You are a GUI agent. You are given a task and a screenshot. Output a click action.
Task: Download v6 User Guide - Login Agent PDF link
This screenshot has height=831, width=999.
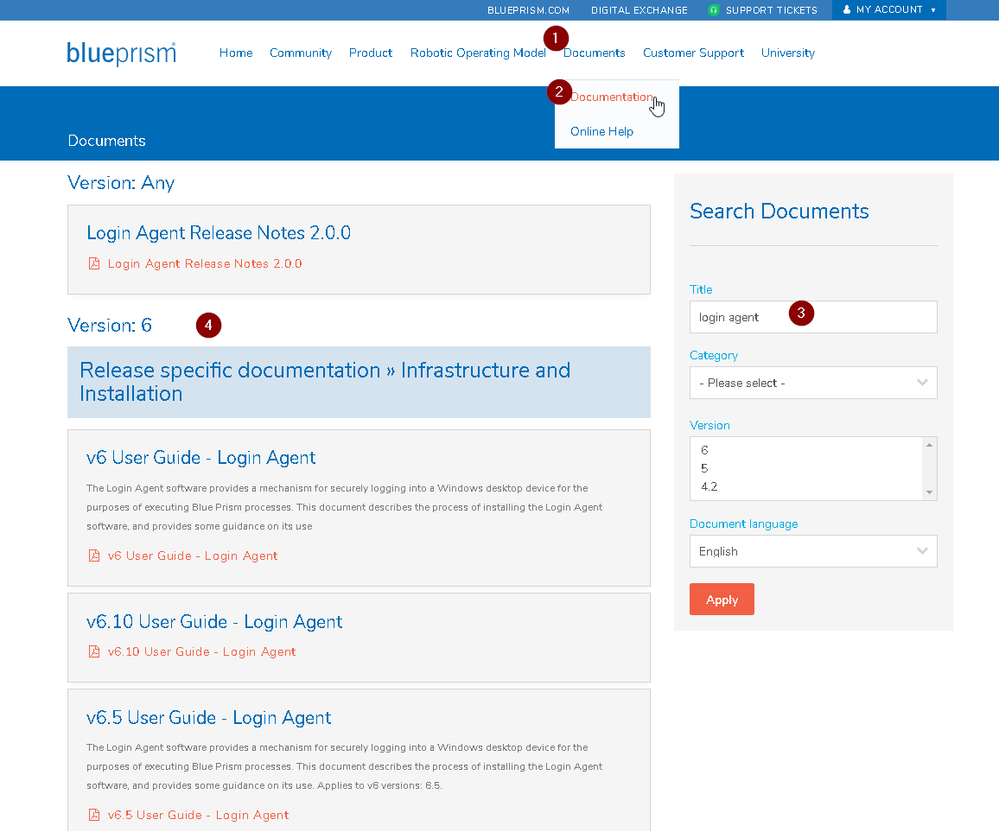(193, 556)
